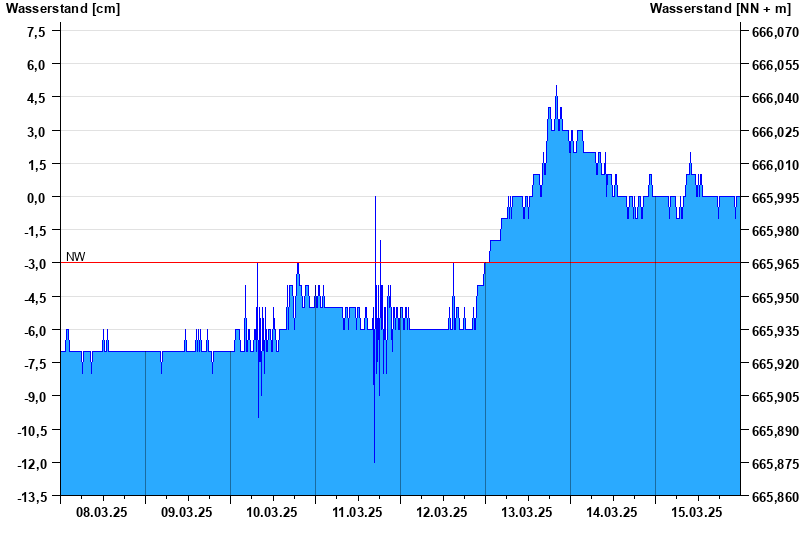Click the -3,0 tick on left axis

tap(33, 264)
